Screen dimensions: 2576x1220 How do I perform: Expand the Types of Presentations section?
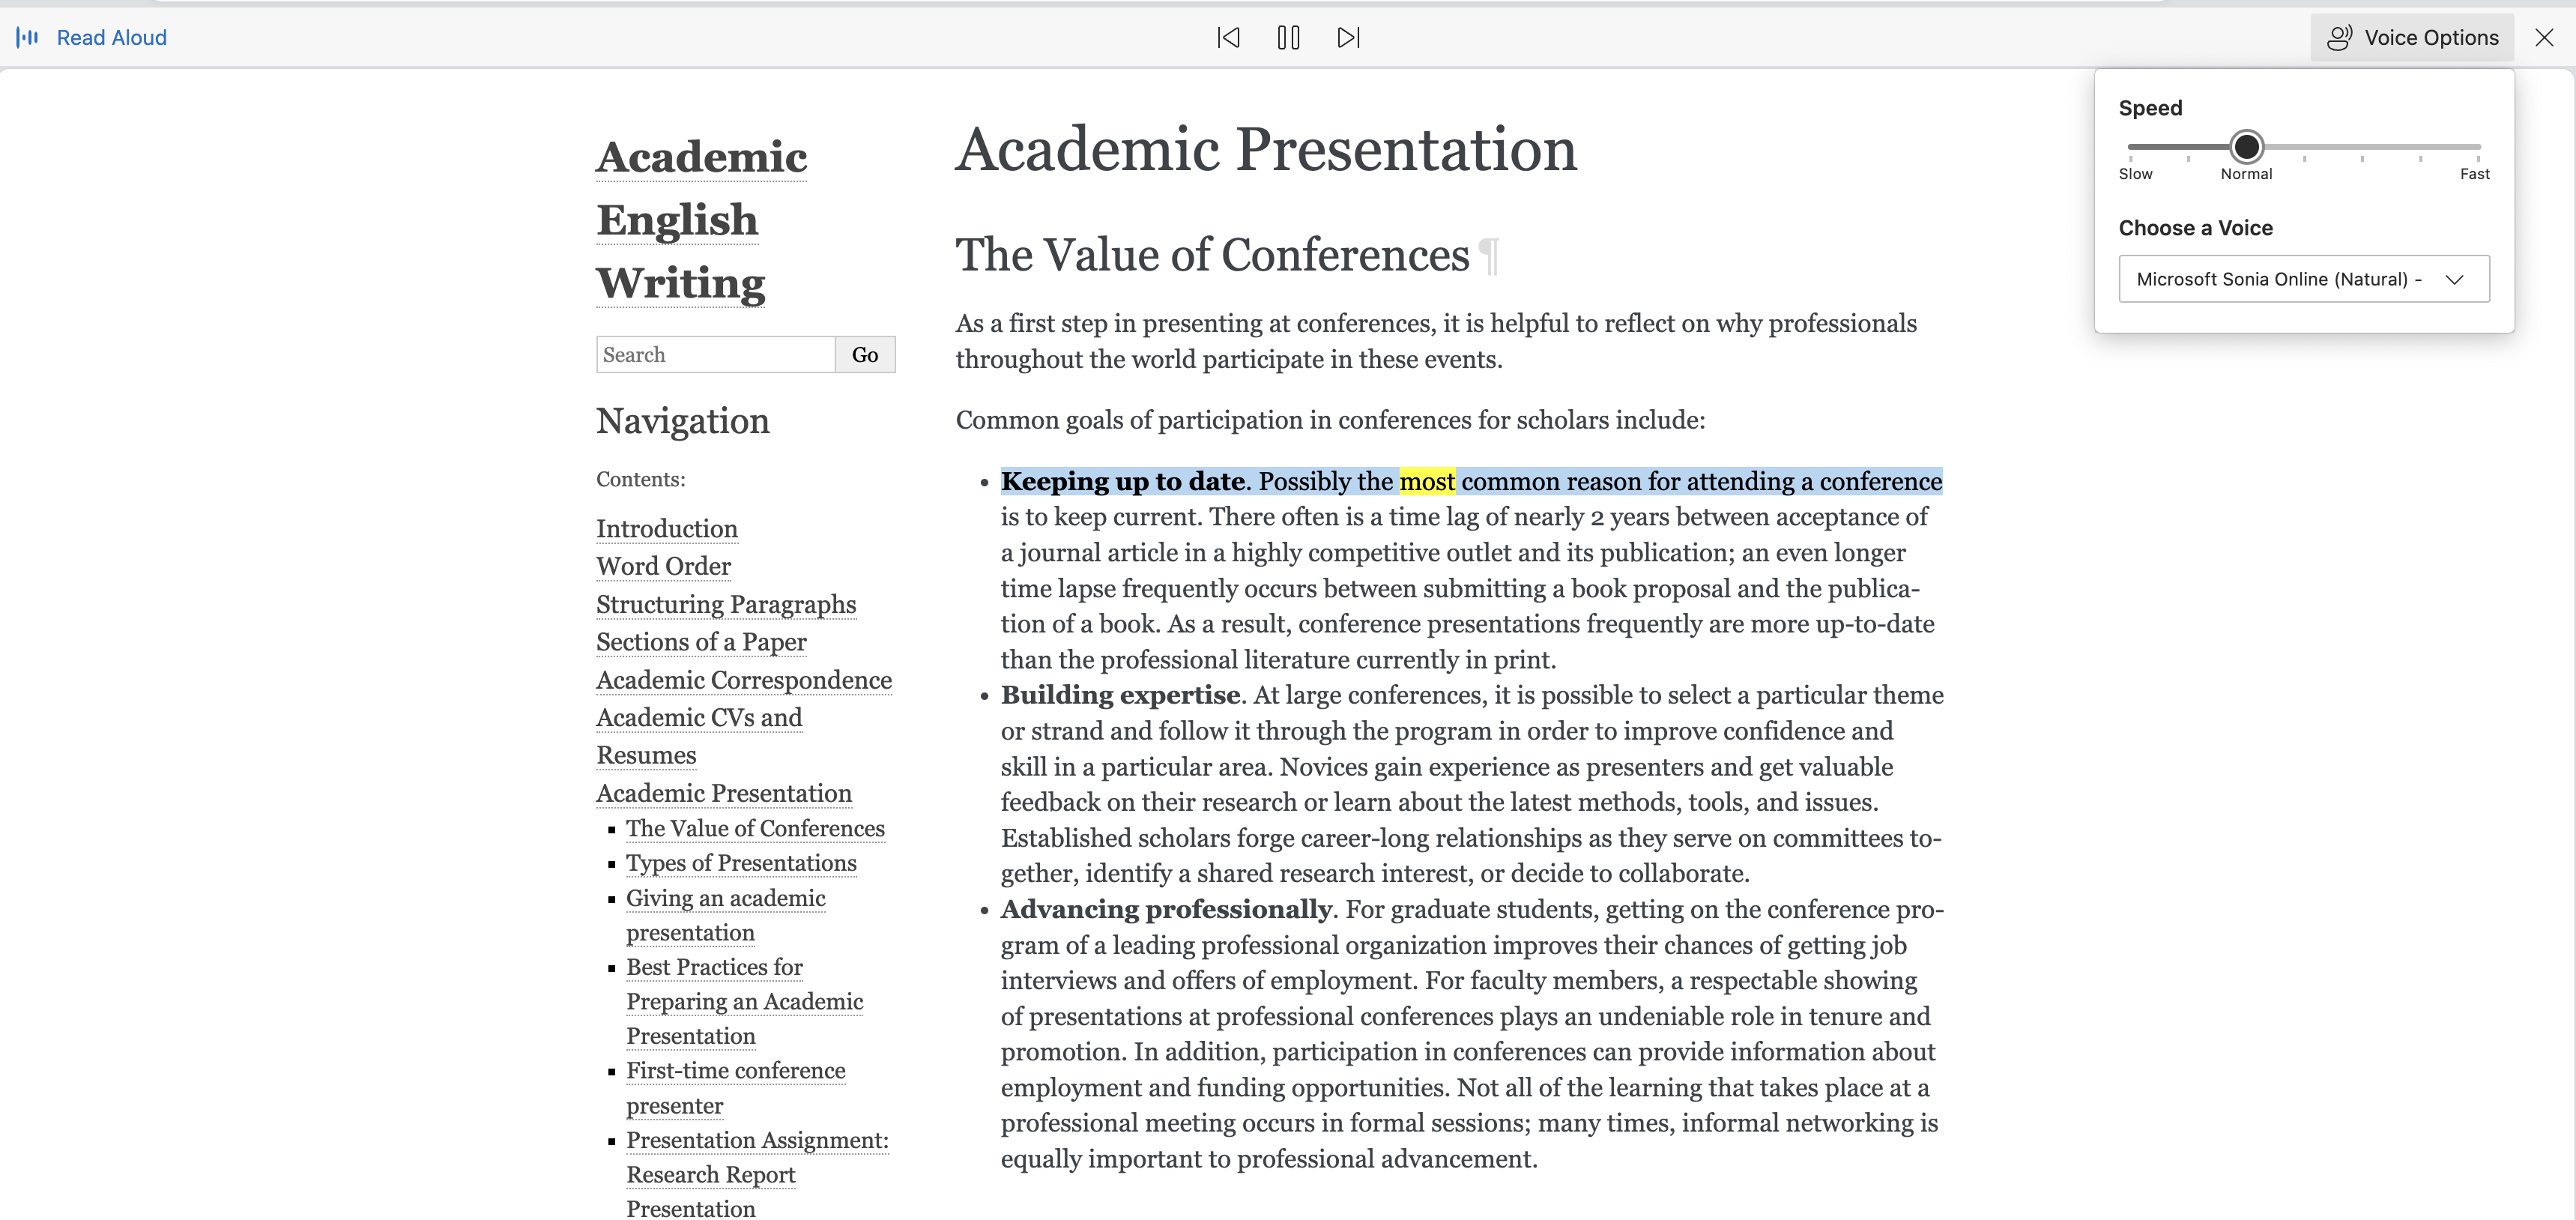click(741, 862)
